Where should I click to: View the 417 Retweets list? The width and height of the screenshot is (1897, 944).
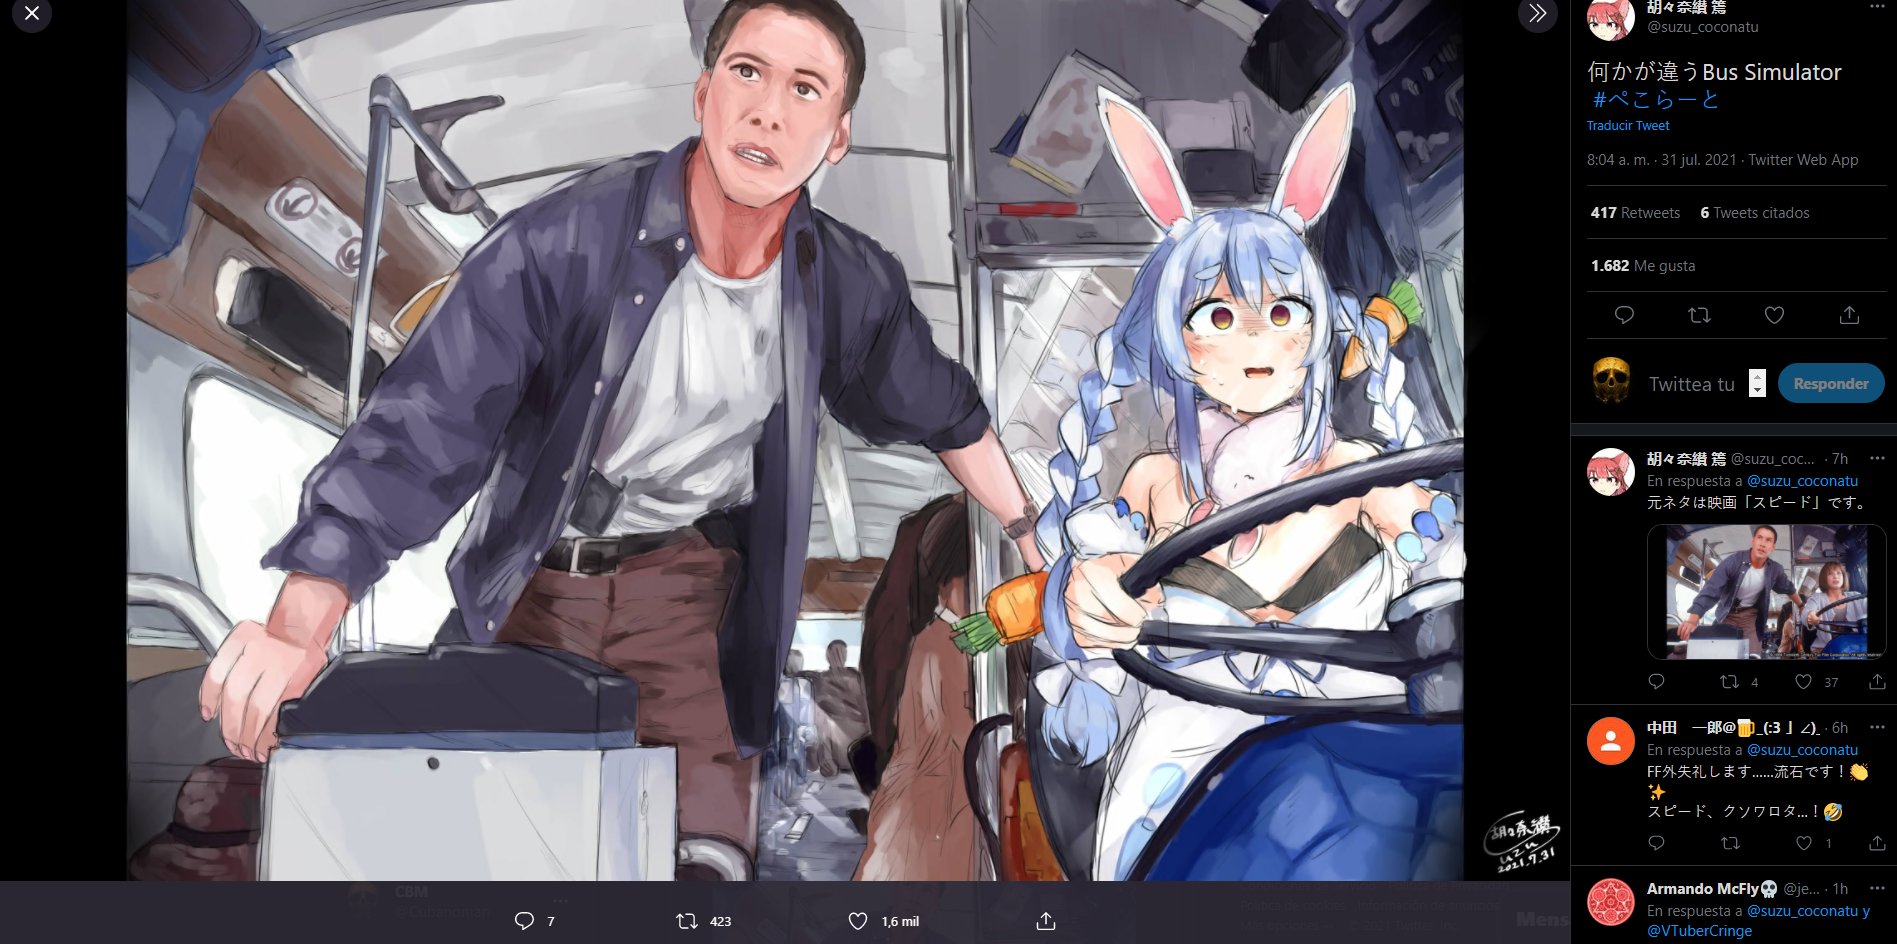(x=1635, y=213)
